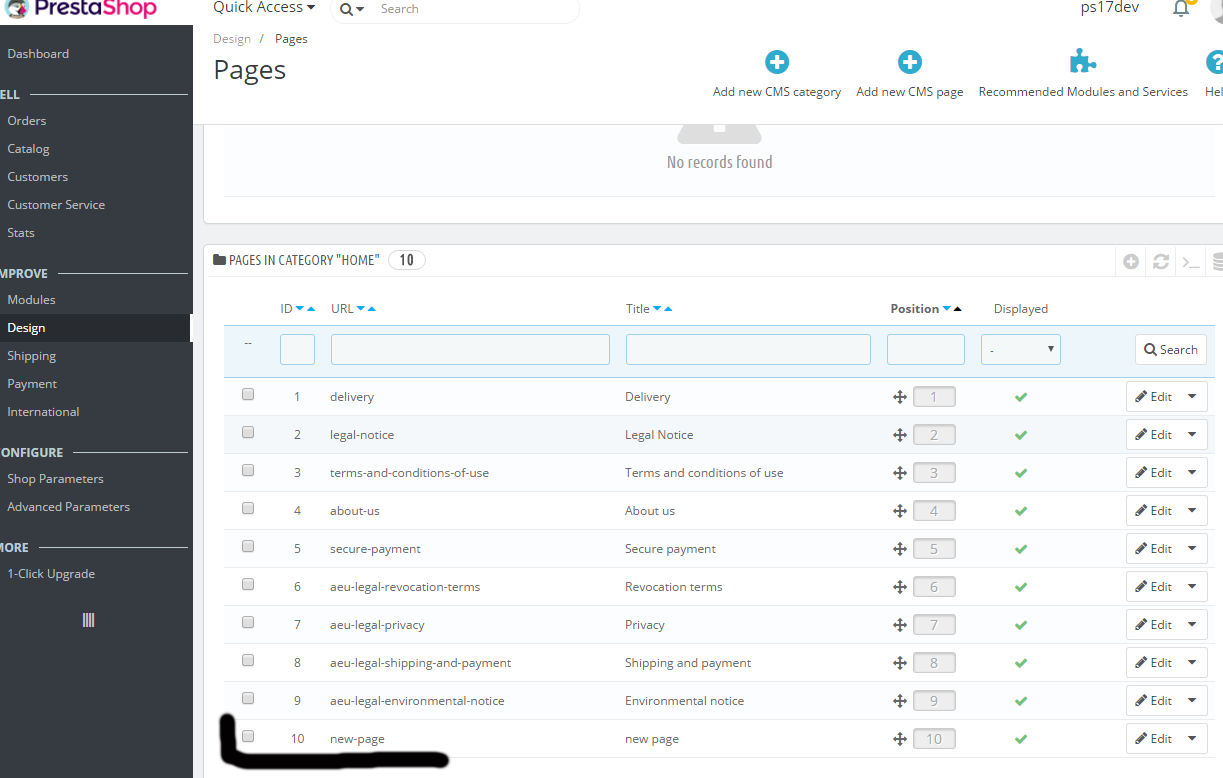Click the Title filter input field
This screenshot has height=778, width=1223.
(x=748, y=350)
